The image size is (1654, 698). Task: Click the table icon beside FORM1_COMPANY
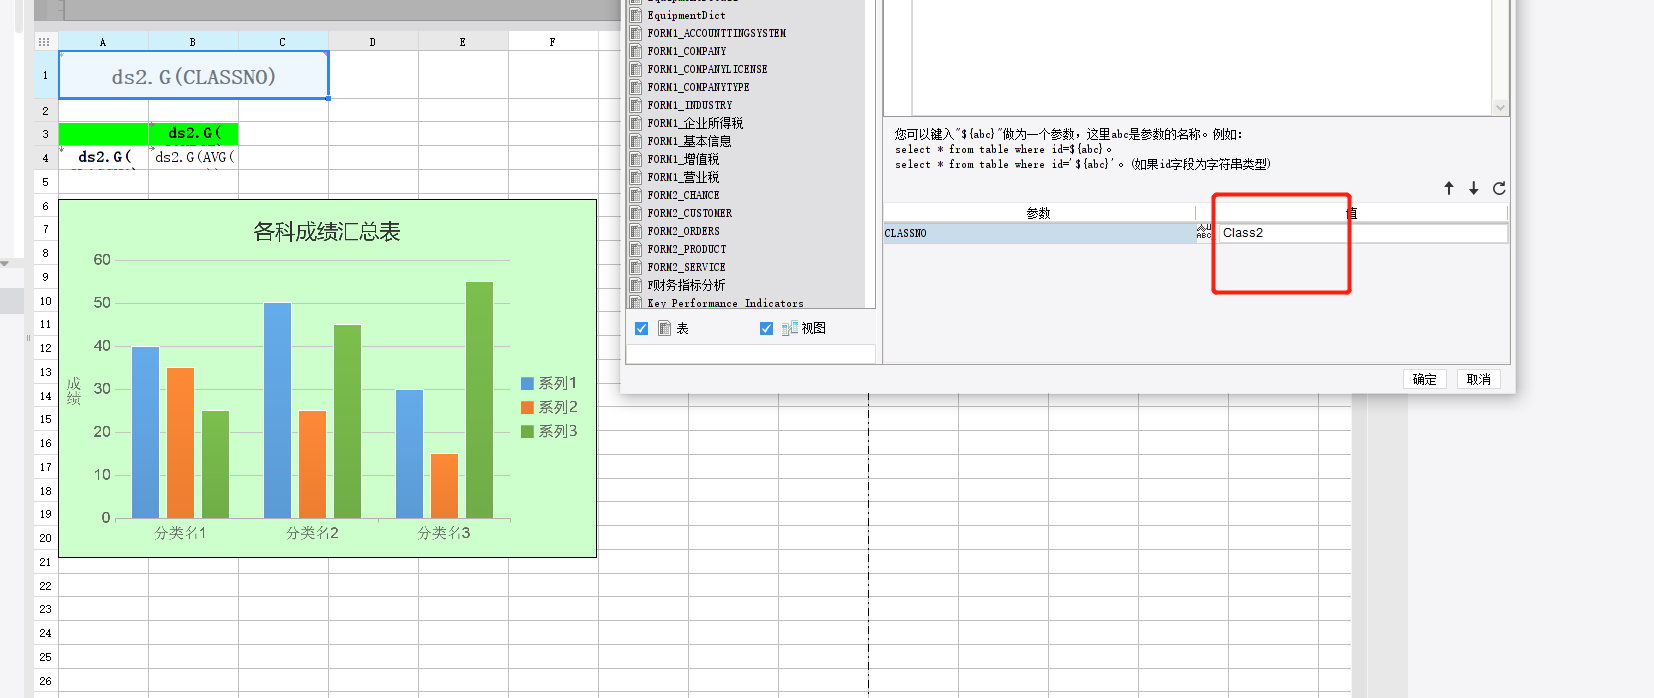point(636,51)
